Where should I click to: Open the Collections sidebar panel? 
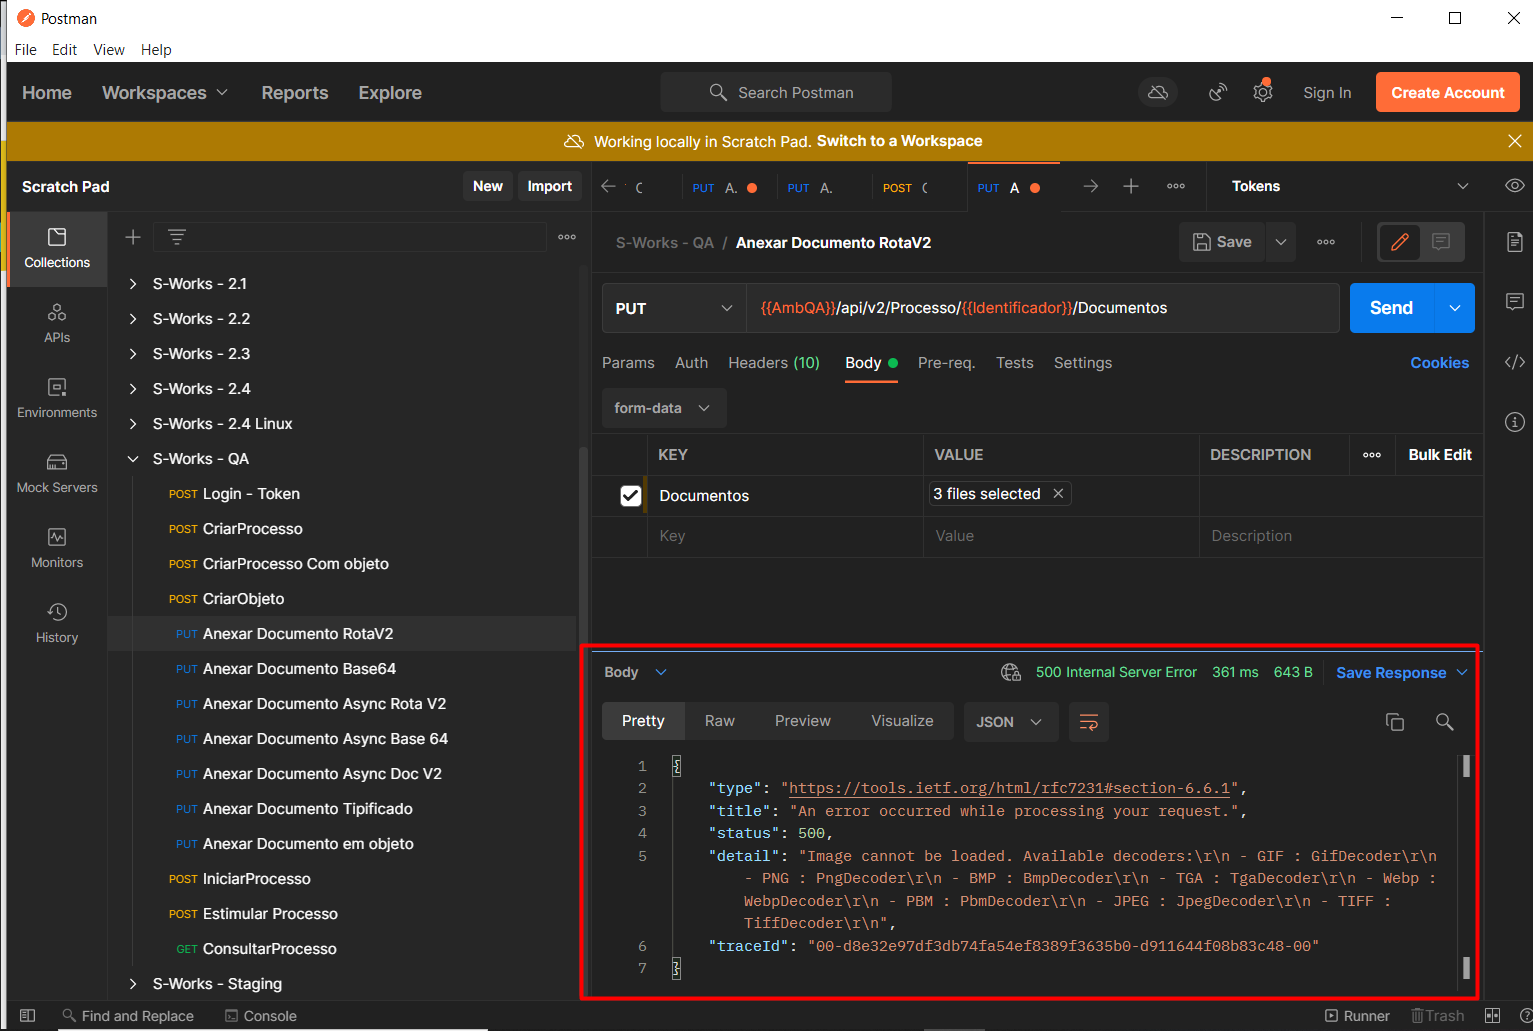click(57, 248)
